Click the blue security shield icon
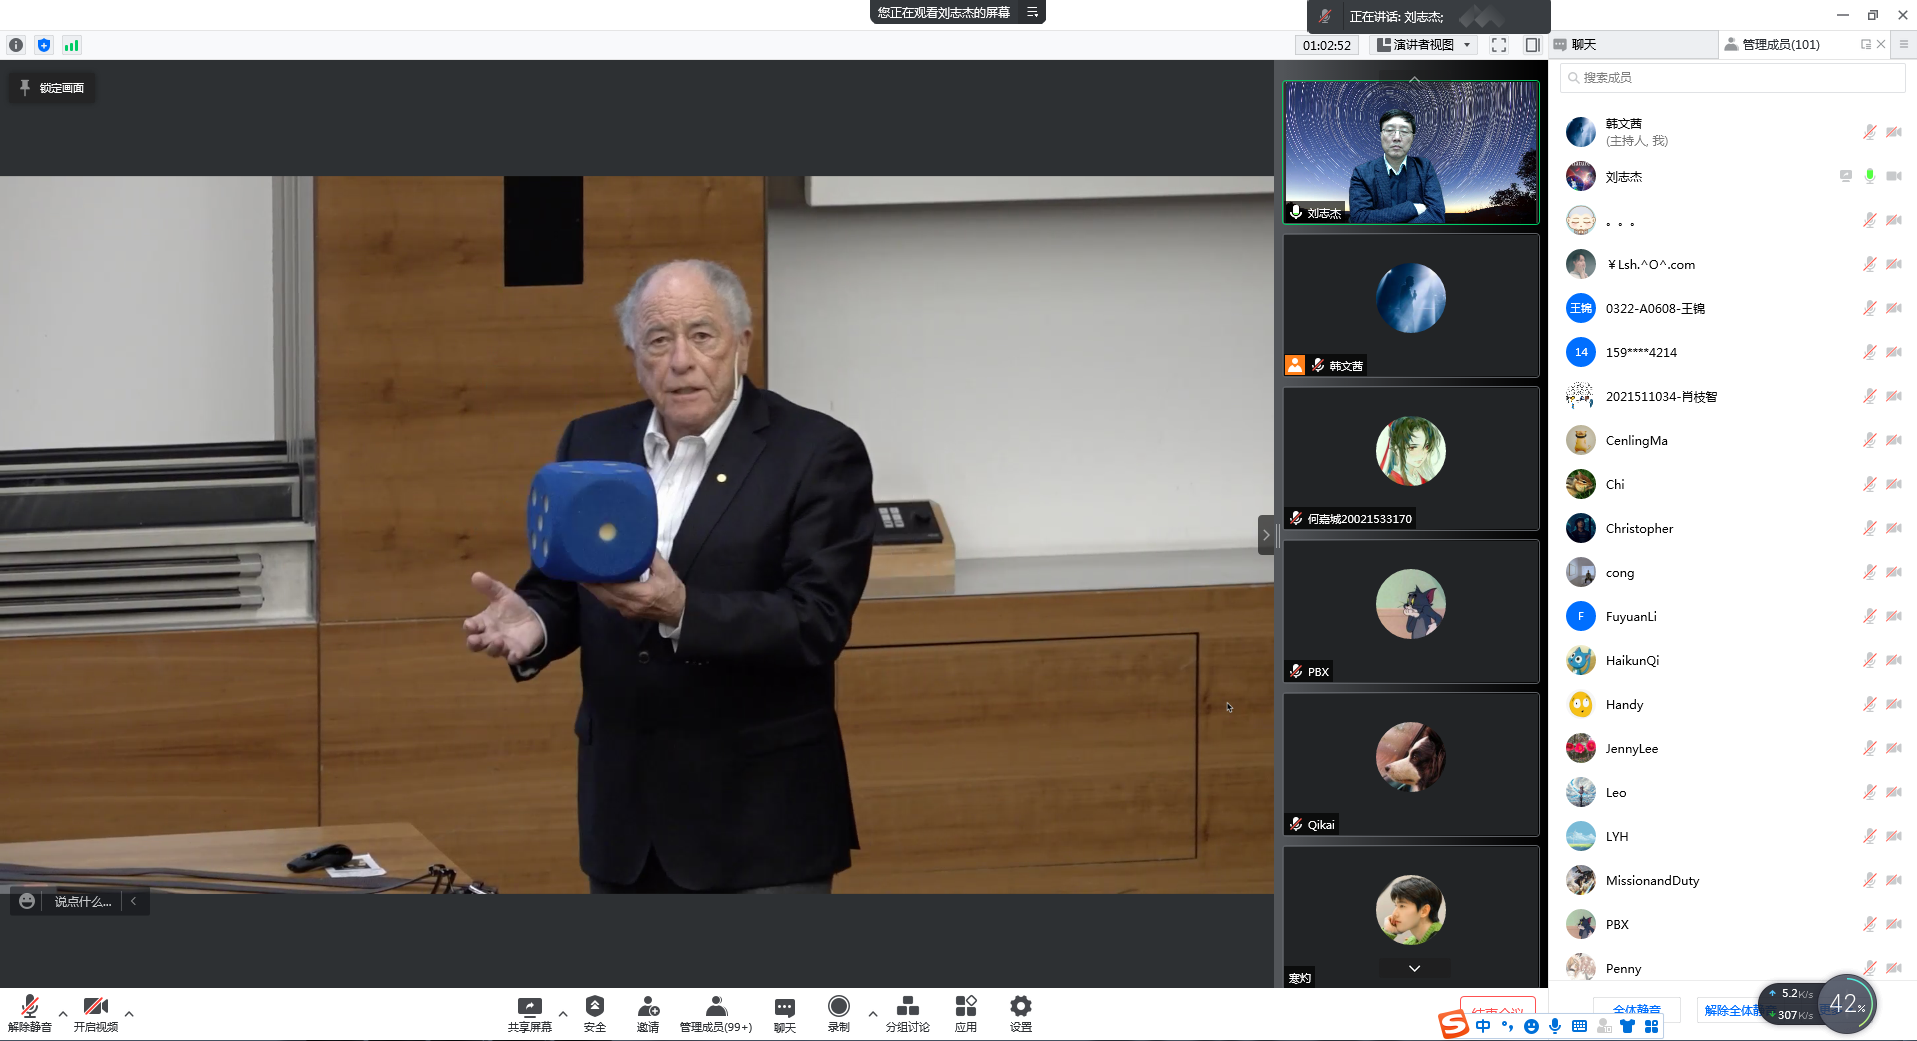This screenshot has width=1917, height=1041. tap(44, 45)
